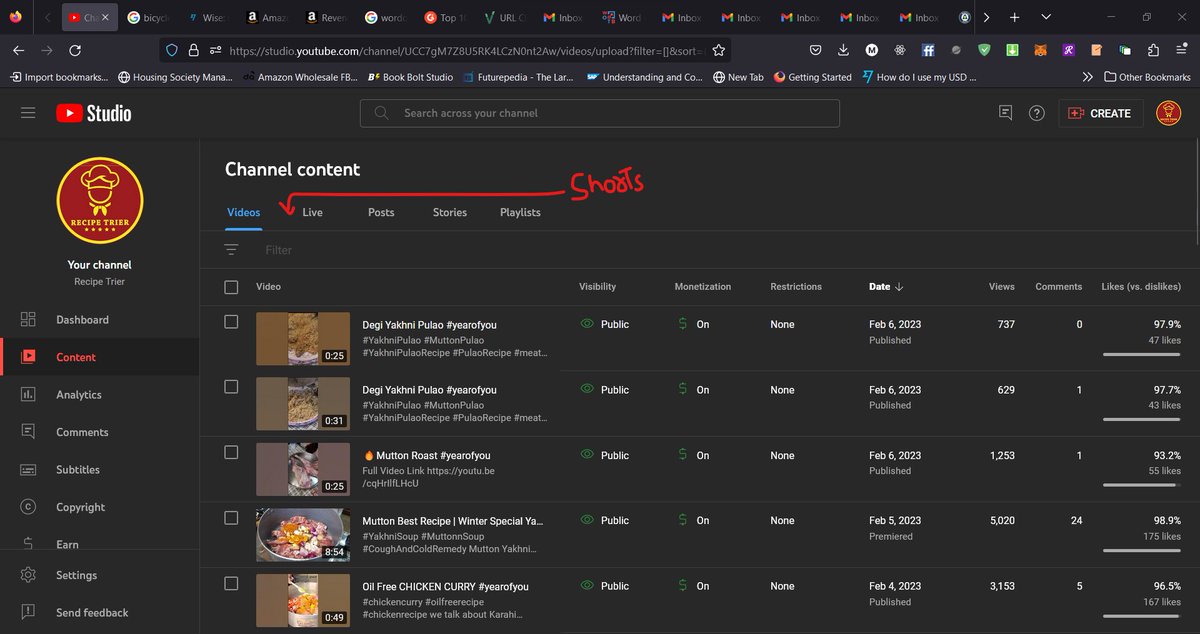
Task: Open the channel account avatar menu
Action: coord(1168,113)
